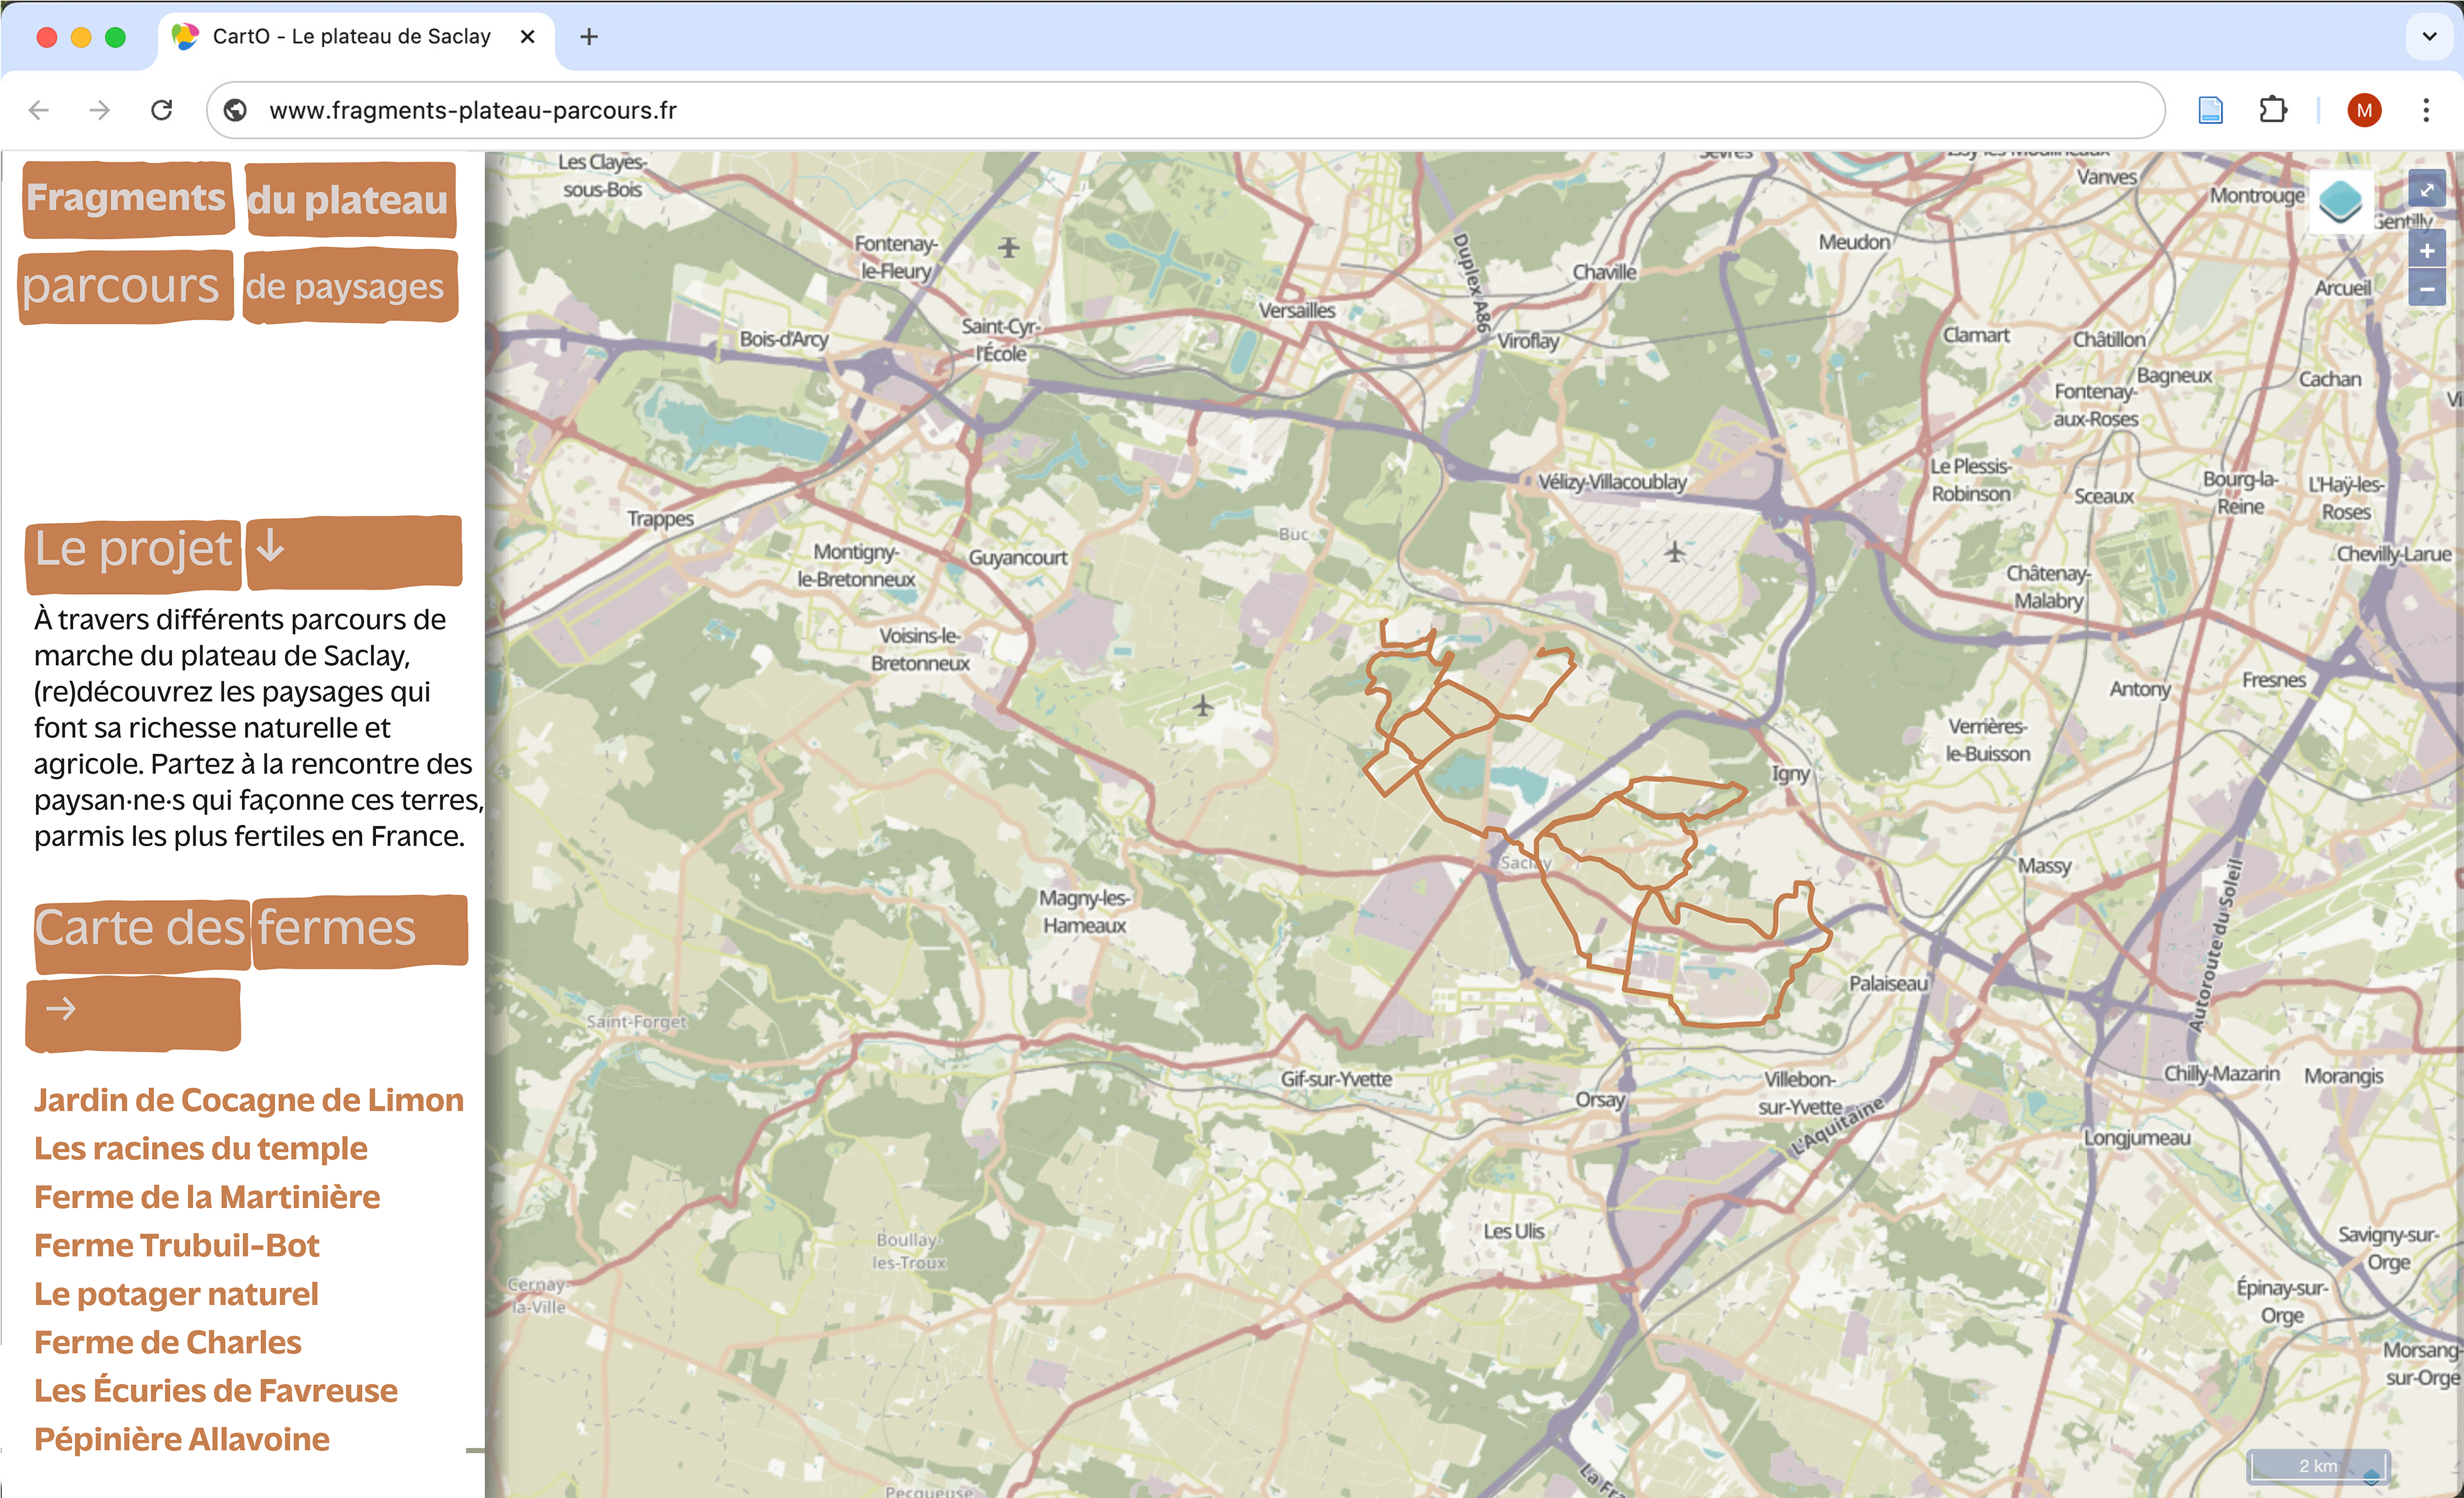2464x1498 pixels.
Task: Toggle fullscreen map view
Action: 2426,190
